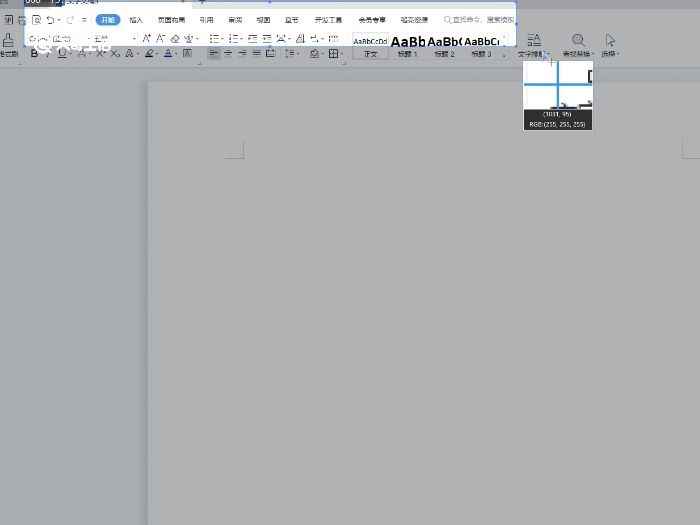The height and width of the screenshot is (525, 700).
Task: Open the 开发工具 tab
Action: (328, 20)
